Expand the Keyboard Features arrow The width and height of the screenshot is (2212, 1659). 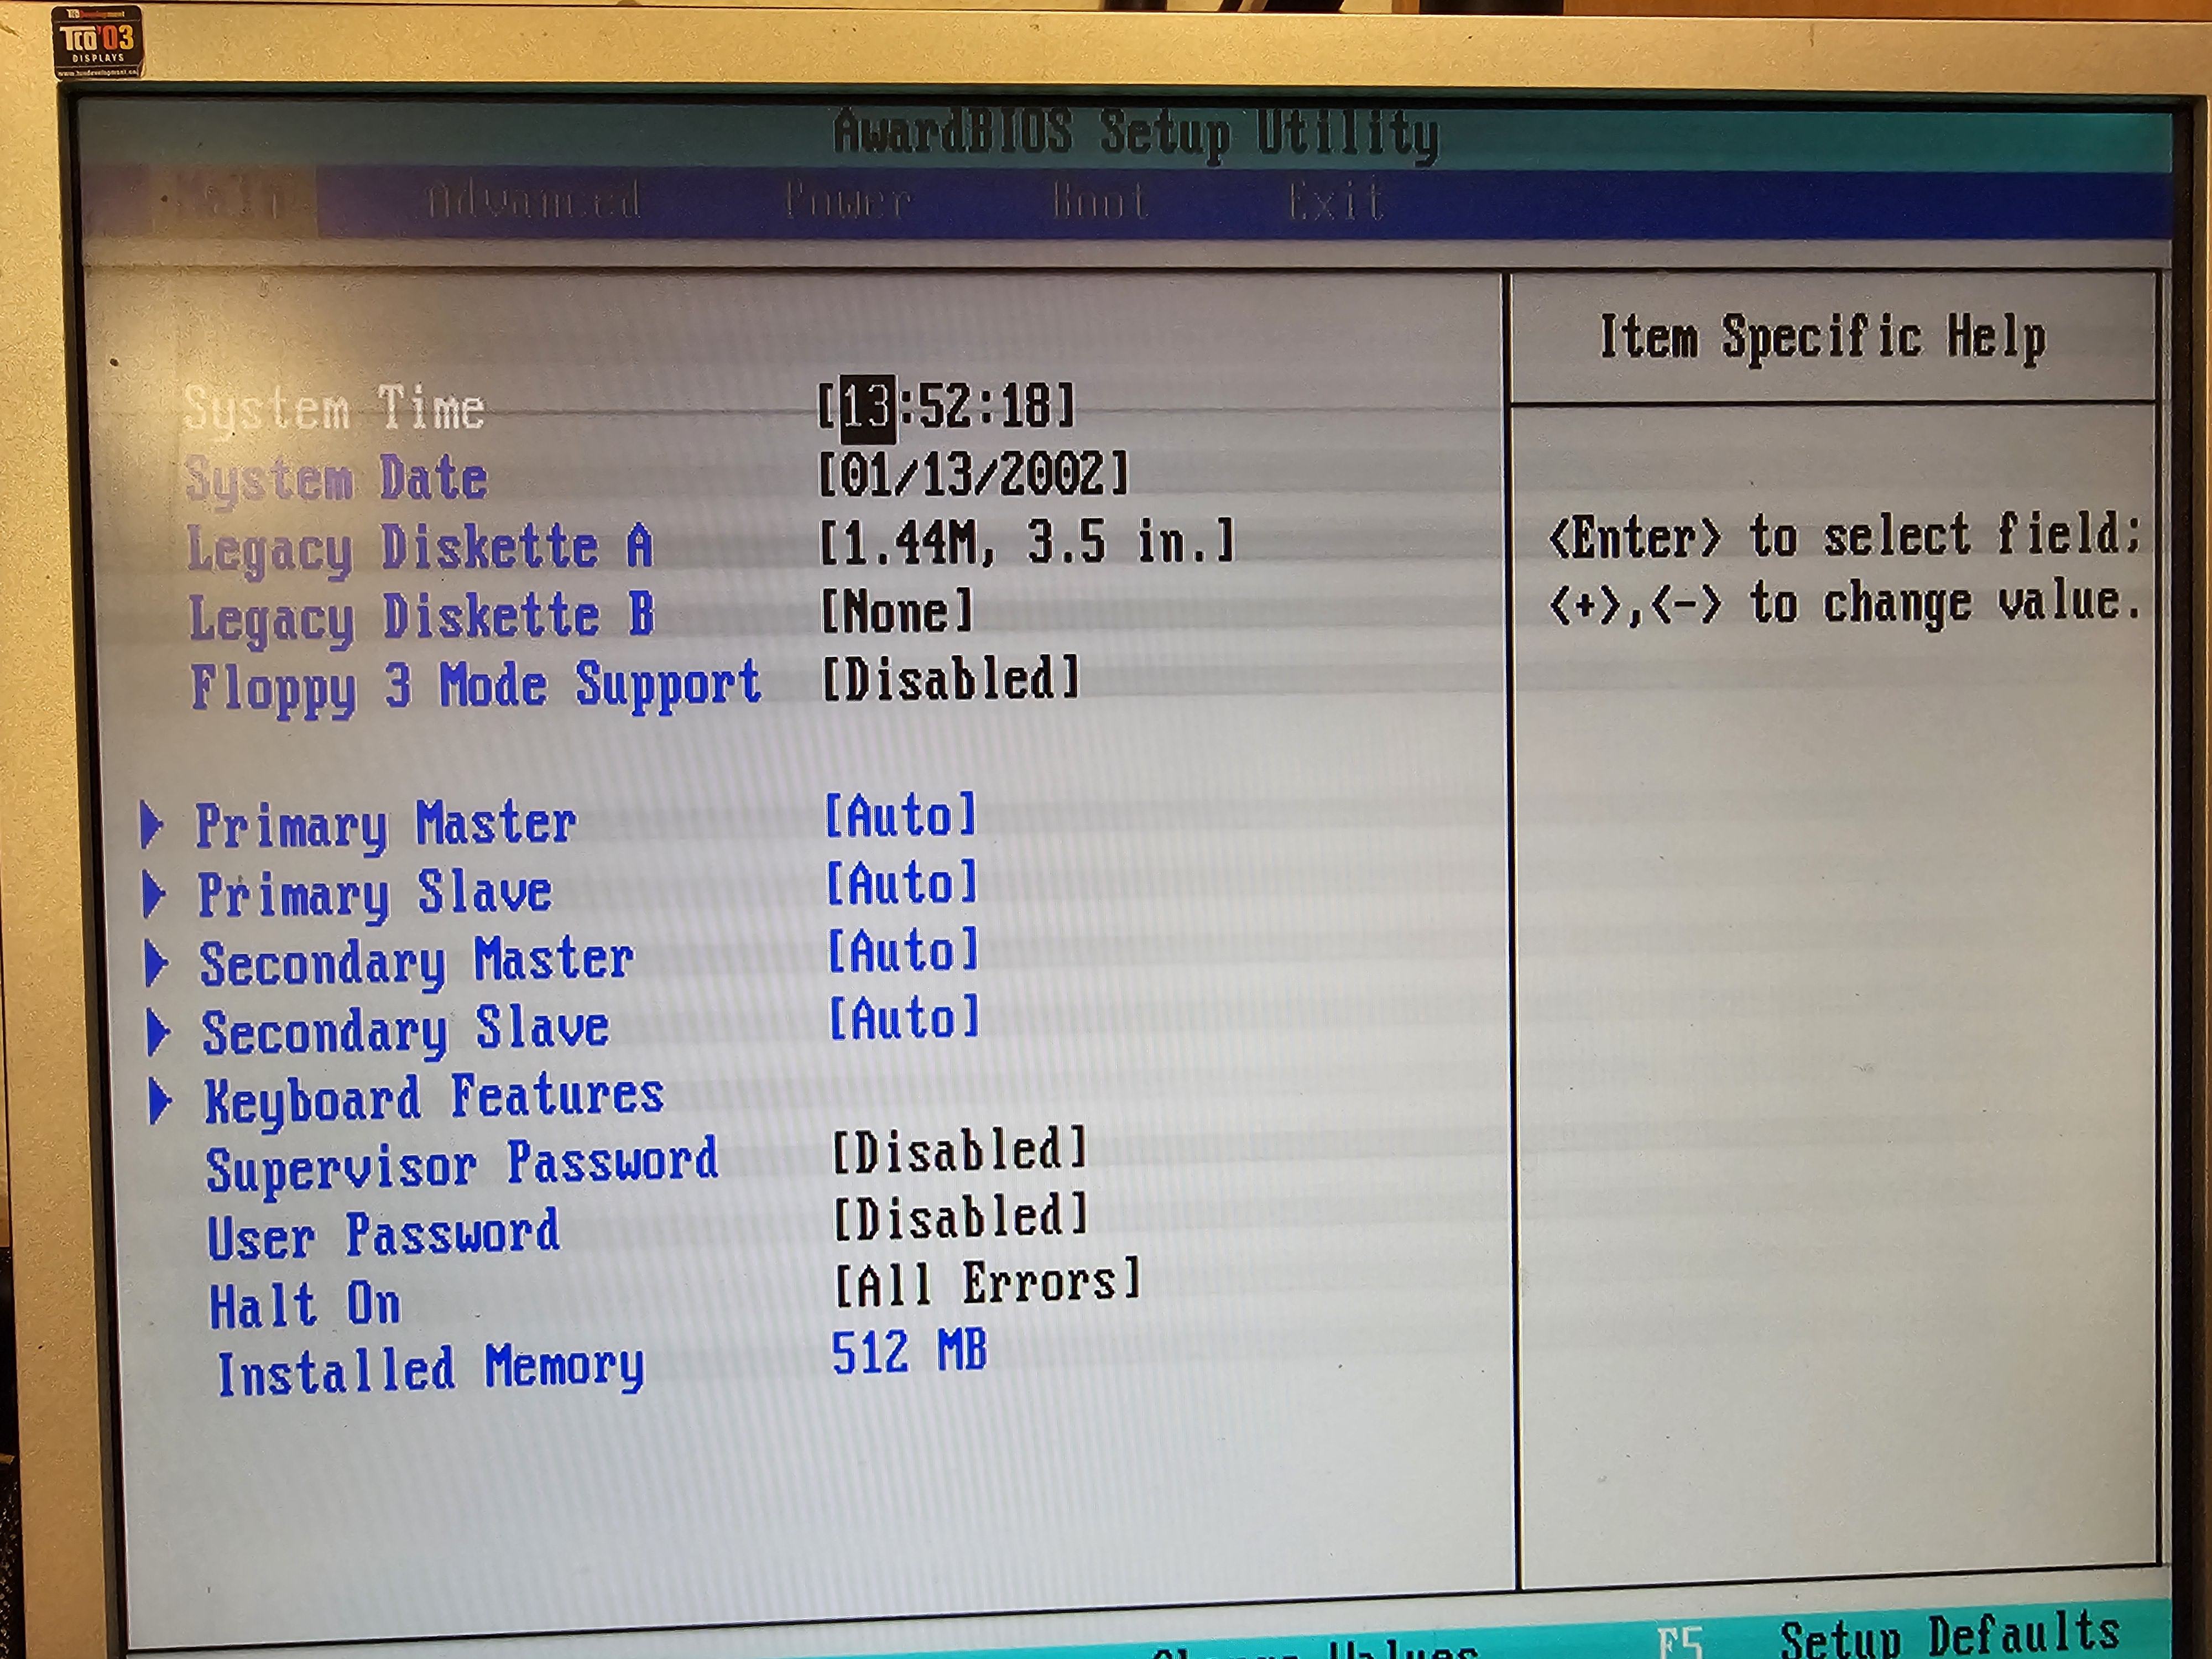coord(160,1102)
